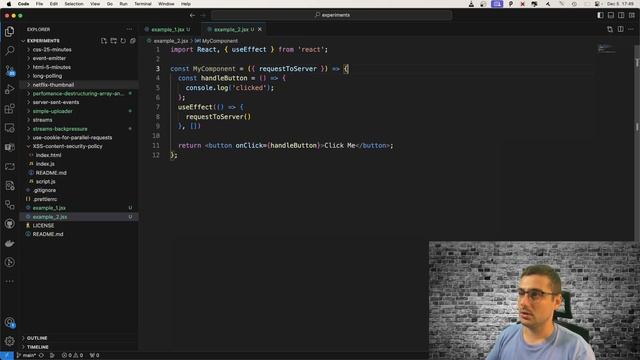The height and width of the screenshot is (360, 640).
Task: Click the main branch in status bar
Action: pyautogui.click(x=26, y=356)
